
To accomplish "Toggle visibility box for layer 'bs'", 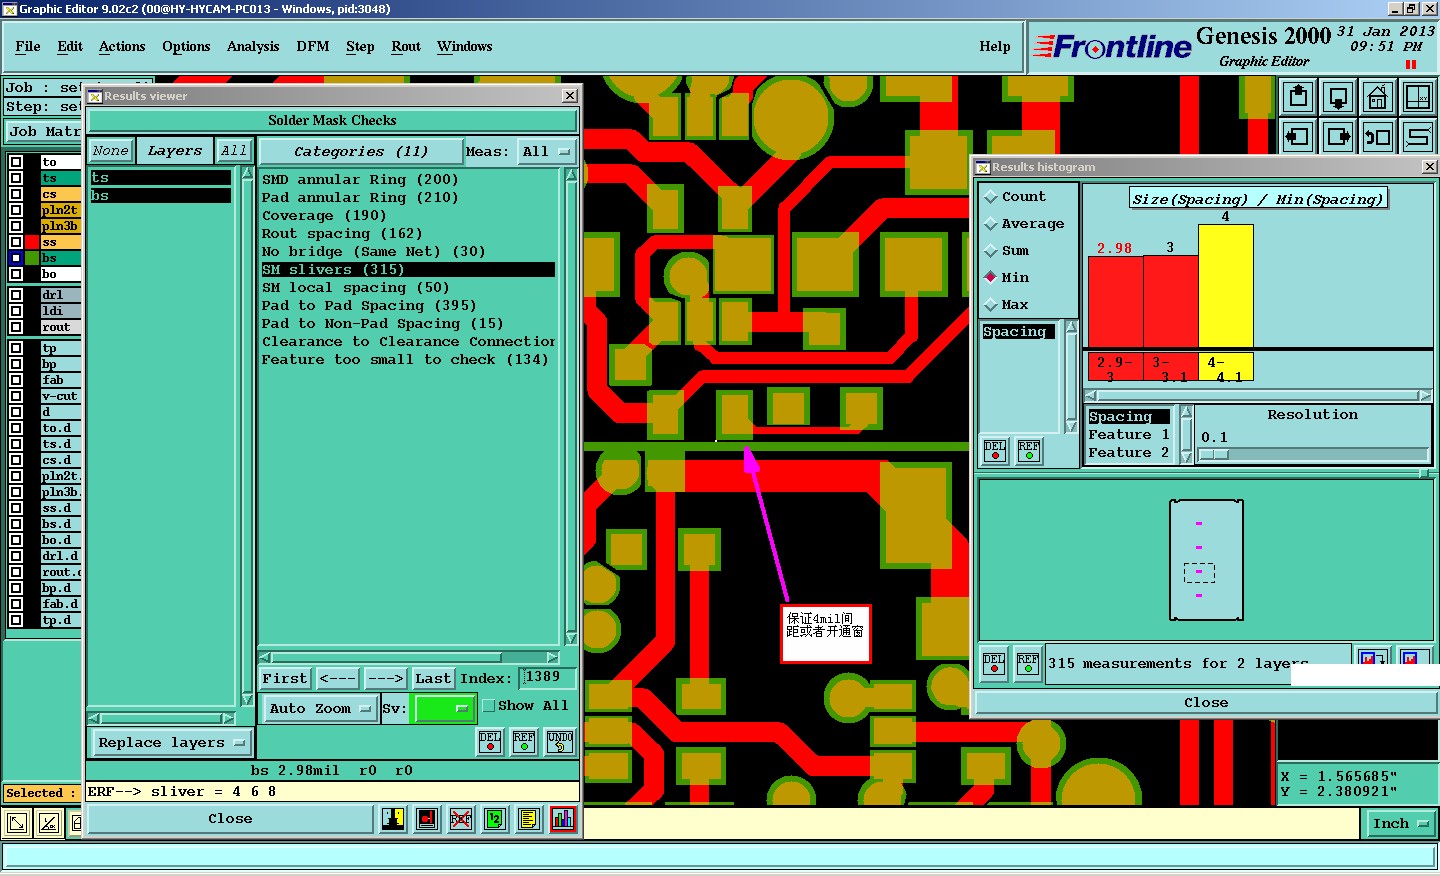I will [16, 258].
